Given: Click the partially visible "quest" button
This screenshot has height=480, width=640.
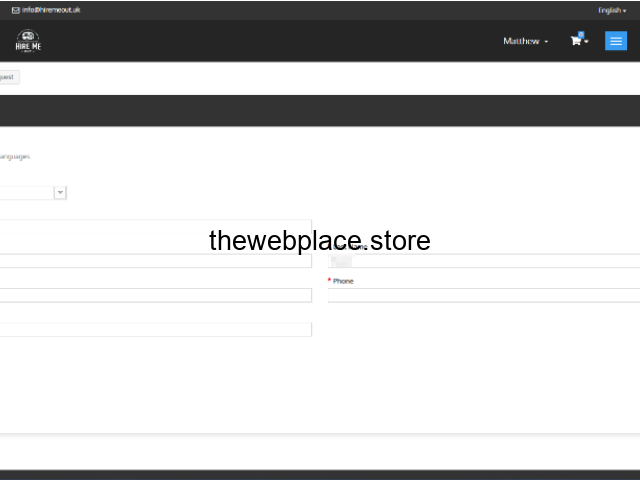Looking at the screenshot, I should pyautogui.click(x=8, y=77).
